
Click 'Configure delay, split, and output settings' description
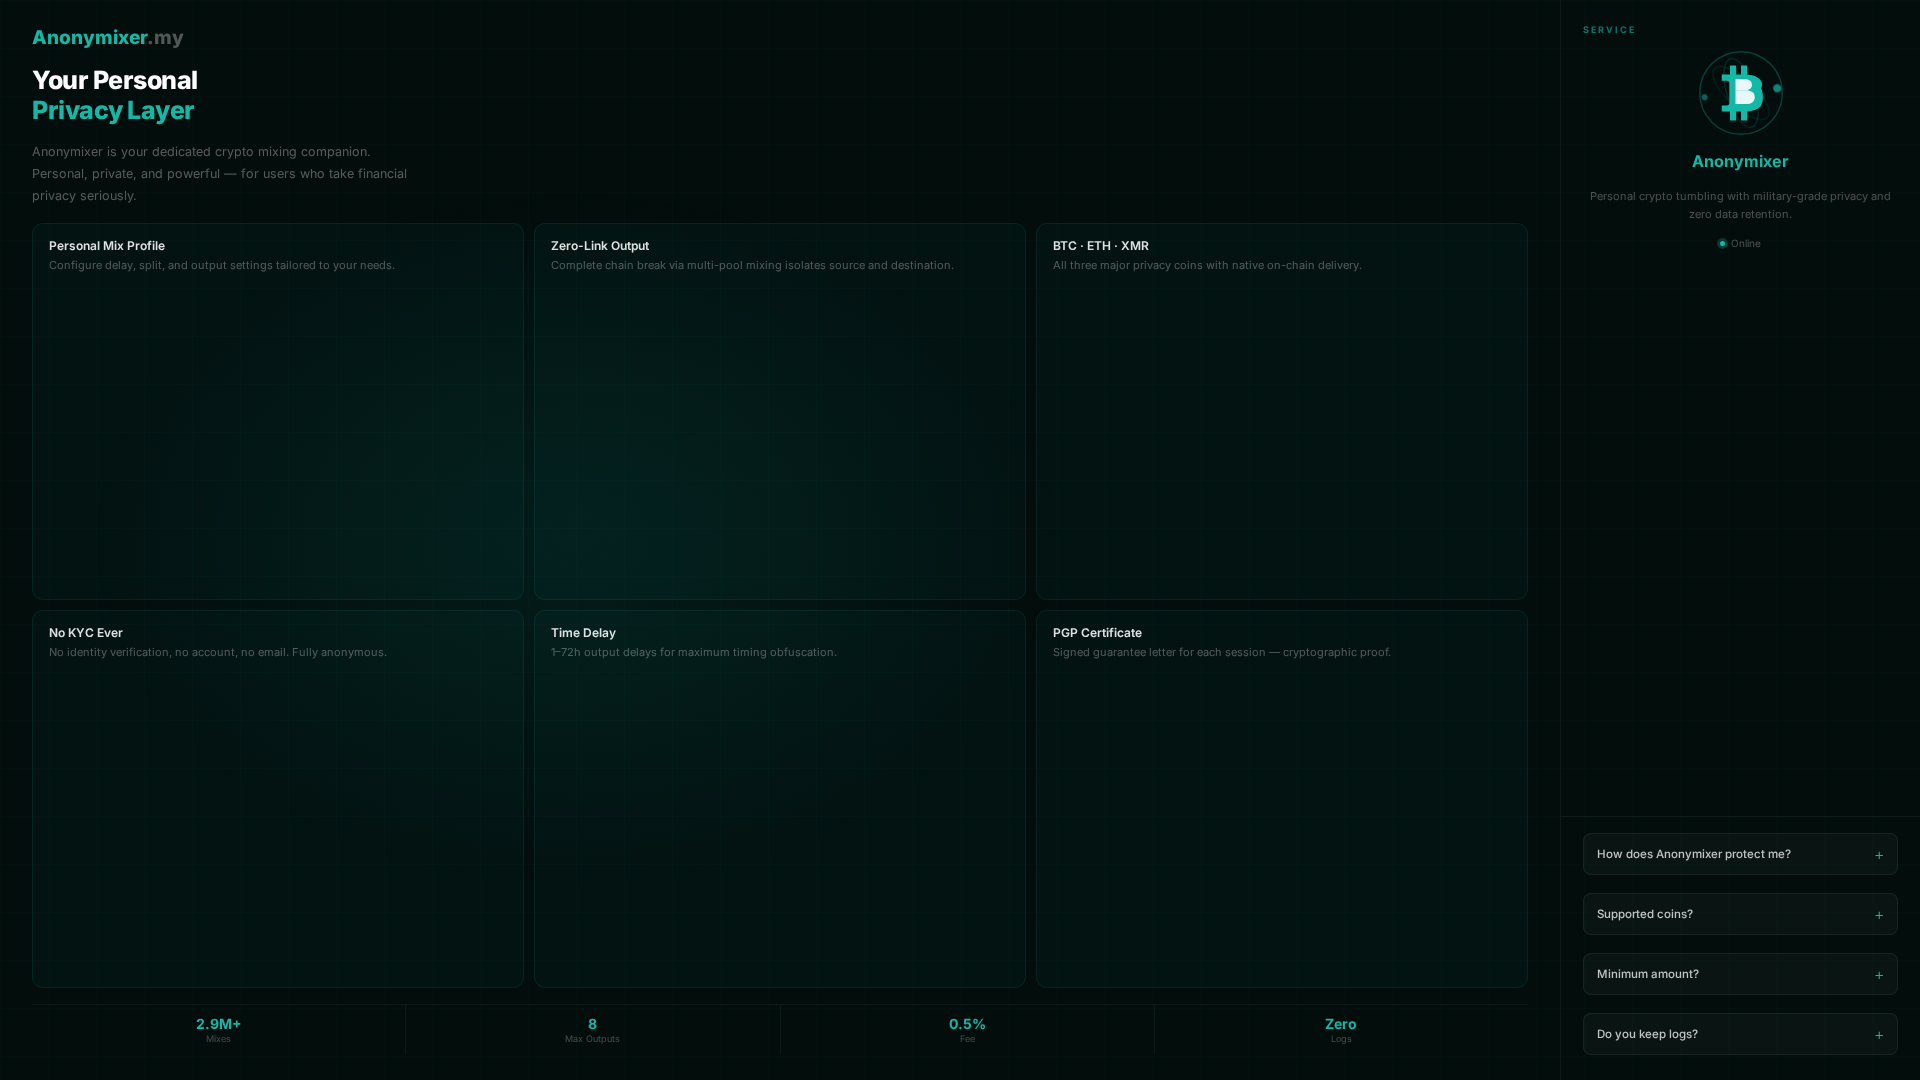click(x=222, y=265)
